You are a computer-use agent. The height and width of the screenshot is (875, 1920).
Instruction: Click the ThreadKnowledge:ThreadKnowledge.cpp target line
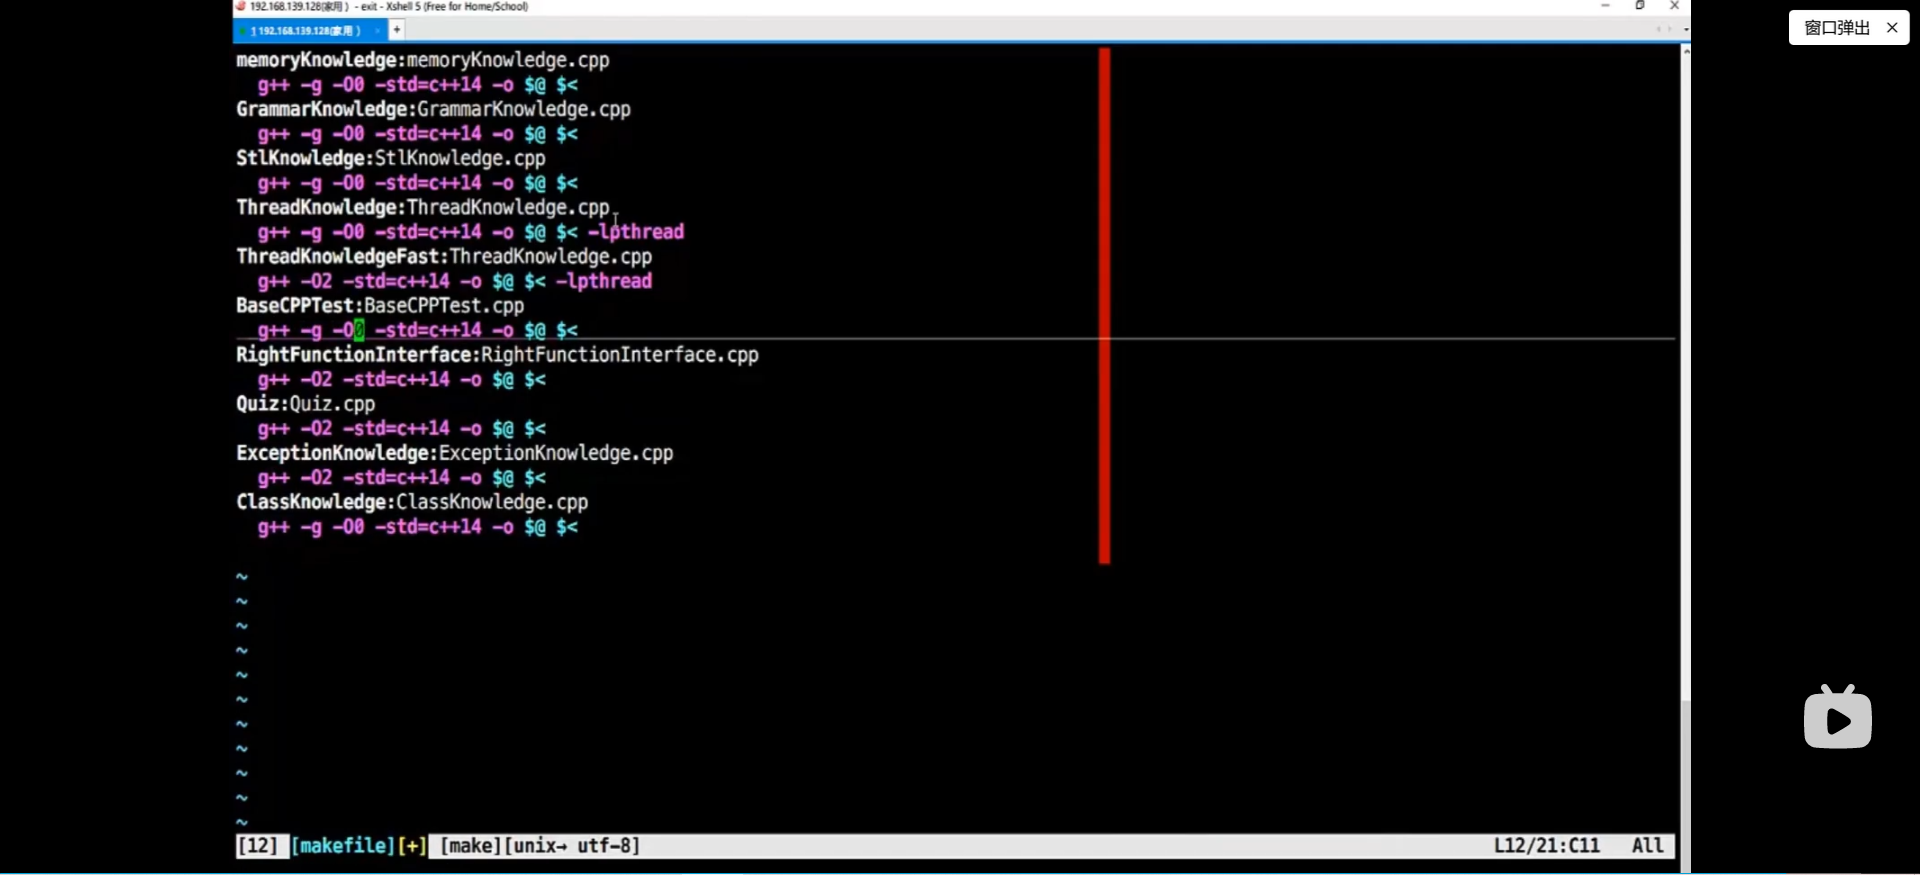coord(423,207)
